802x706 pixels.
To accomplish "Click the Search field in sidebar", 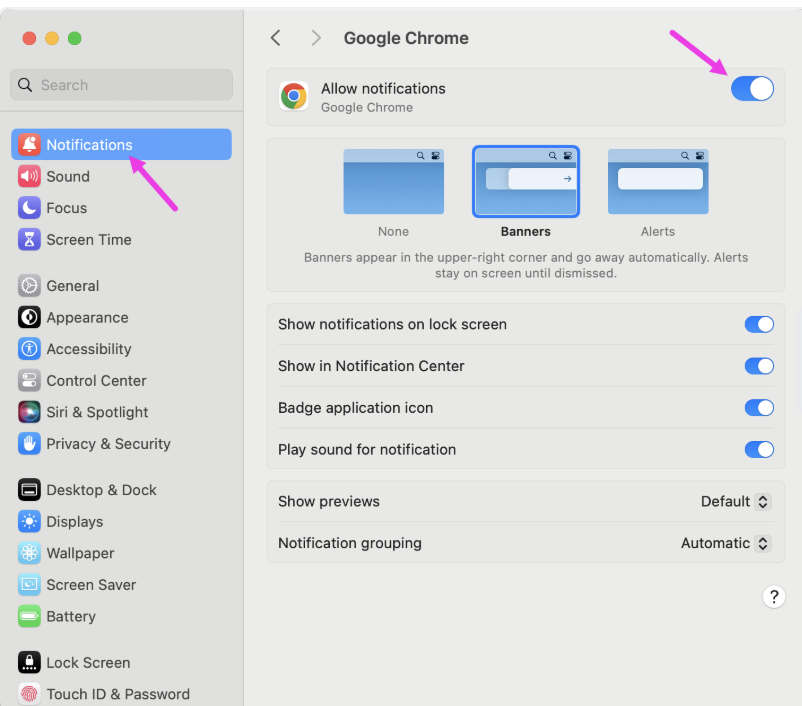I will (122, 85).
